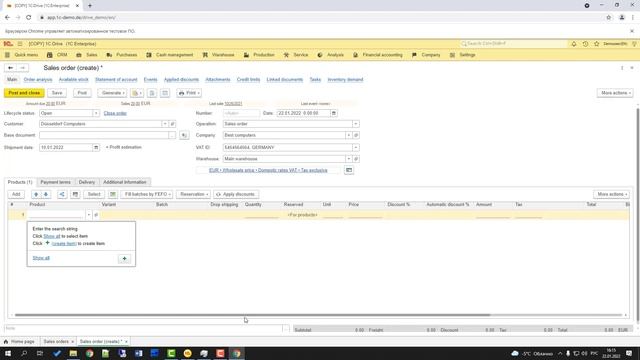Open the Company card icon

click(x=356, y=135)
